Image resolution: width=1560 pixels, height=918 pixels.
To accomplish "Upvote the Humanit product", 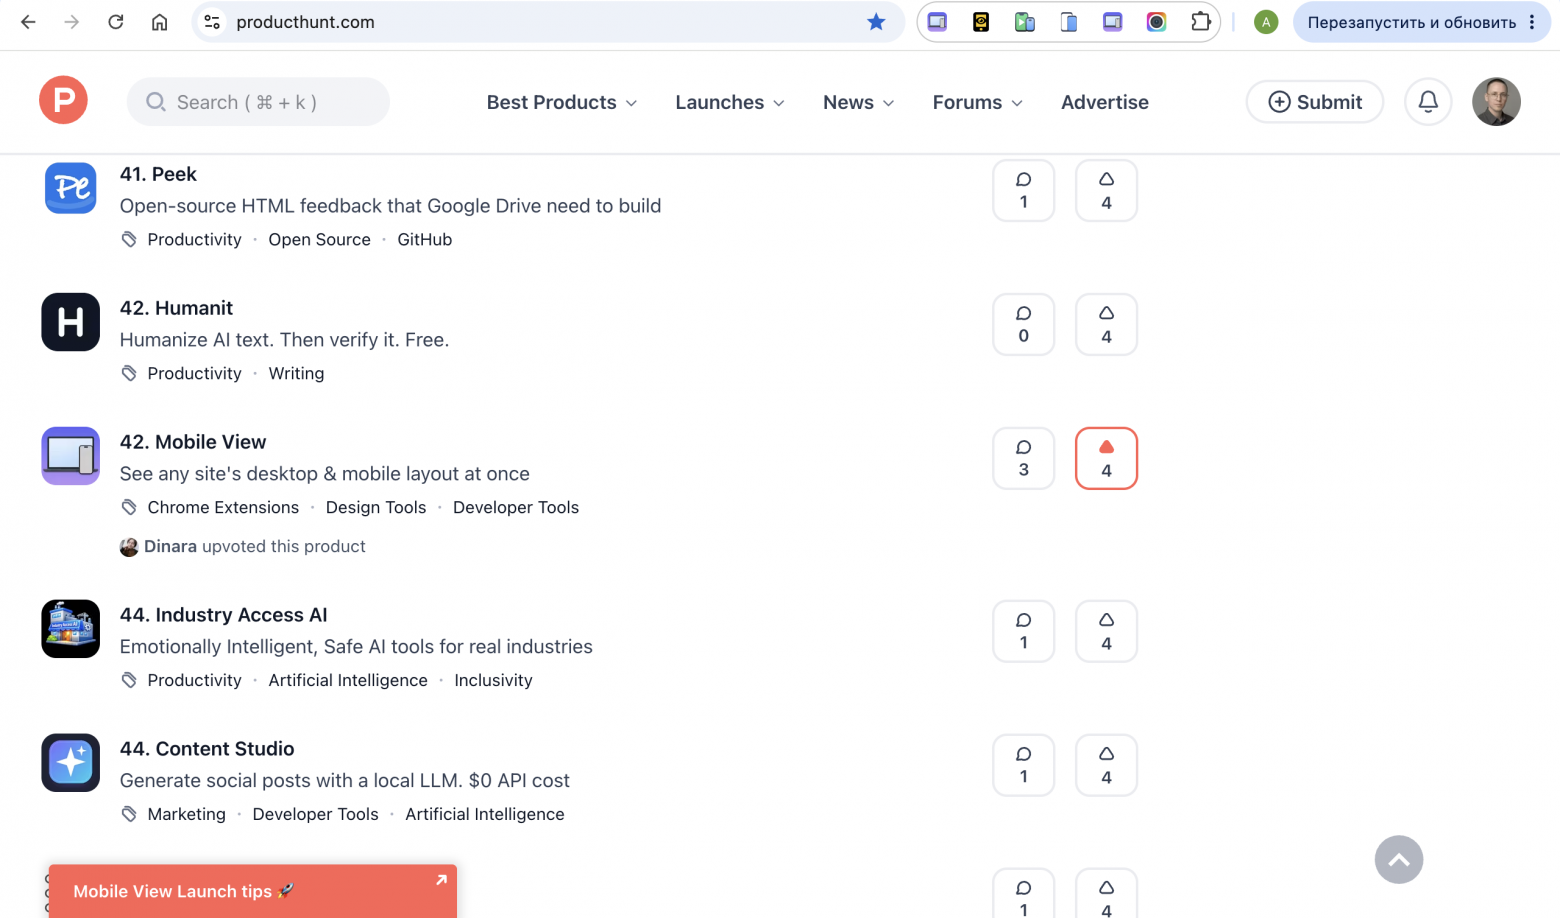I will click(x=1106, y=324).
